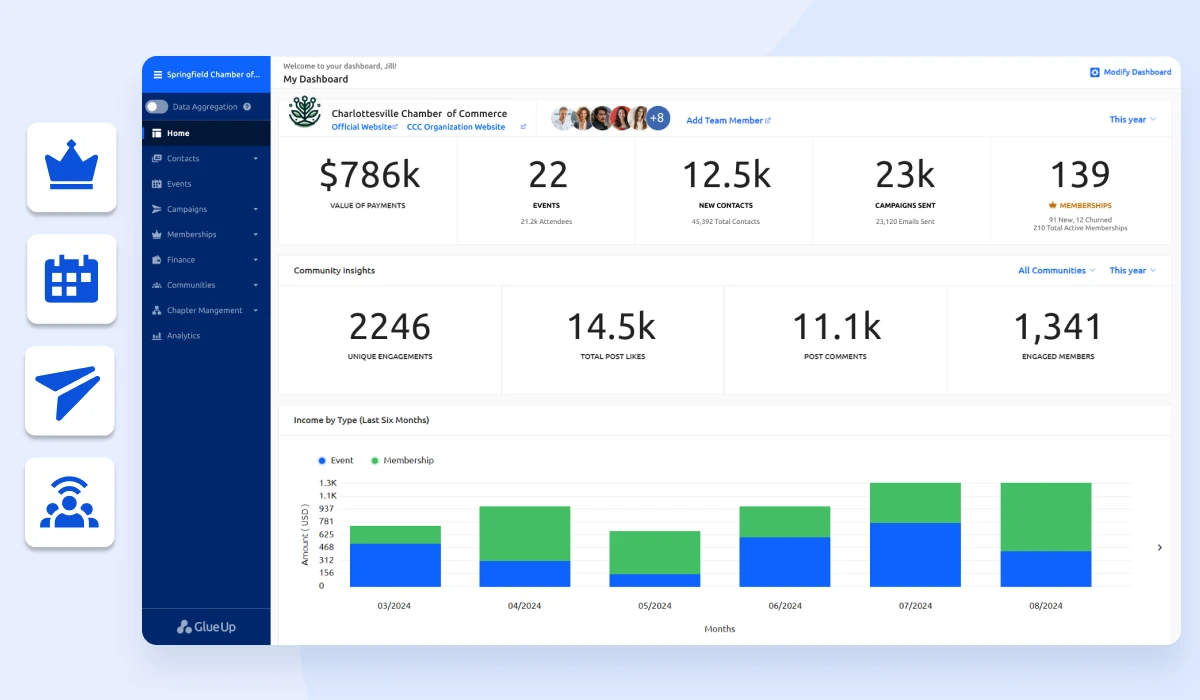The width and height of the screenshot is (1200, 700).
Task: Open the Official Website link
Action: point(360,125)
